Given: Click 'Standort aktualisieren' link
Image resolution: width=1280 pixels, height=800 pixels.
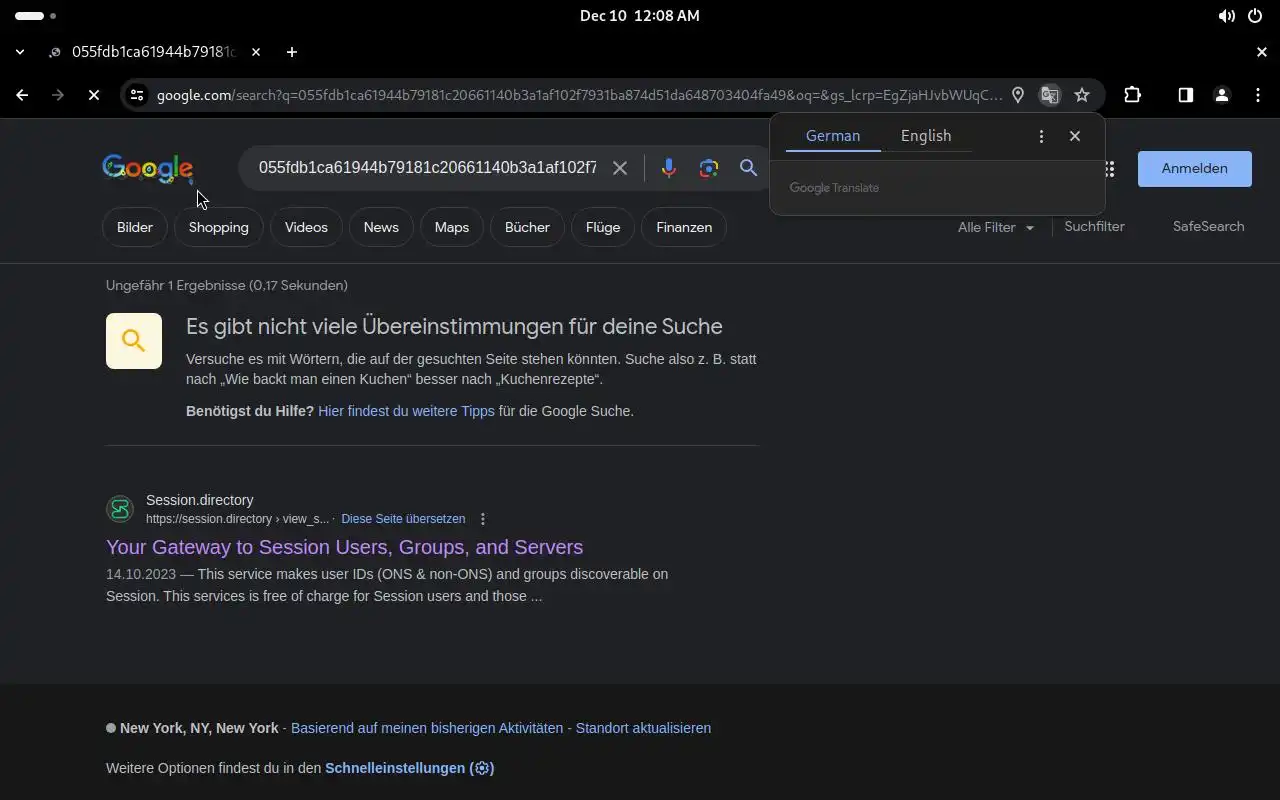Looking at the screenshot, I should (643, 728).
